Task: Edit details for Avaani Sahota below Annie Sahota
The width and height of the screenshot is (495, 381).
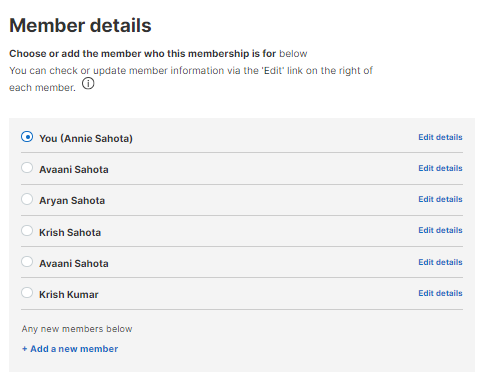Action: pyautogui.click(x=440, y=168)
